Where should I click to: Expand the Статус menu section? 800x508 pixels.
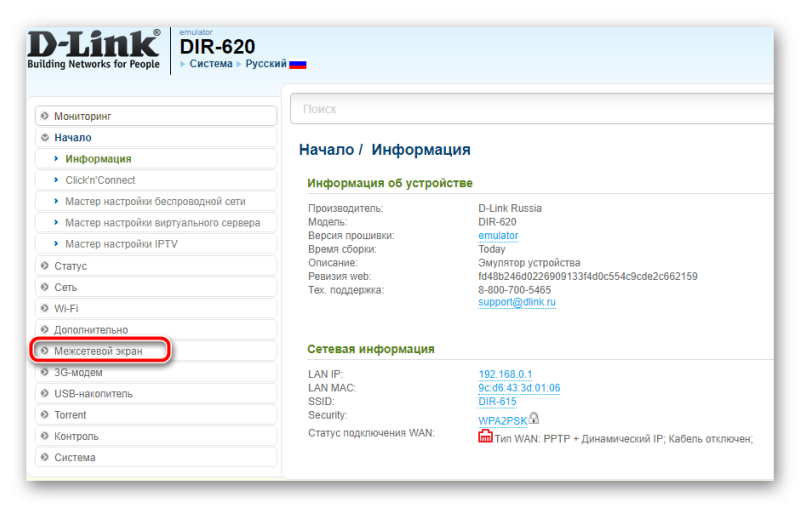pos(156,266)
